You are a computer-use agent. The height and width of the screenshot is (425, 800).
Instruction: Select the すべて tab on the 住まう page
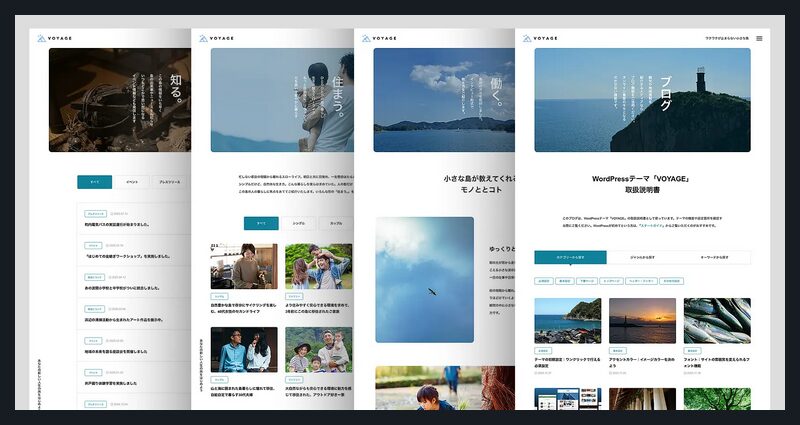coord(261,223)
